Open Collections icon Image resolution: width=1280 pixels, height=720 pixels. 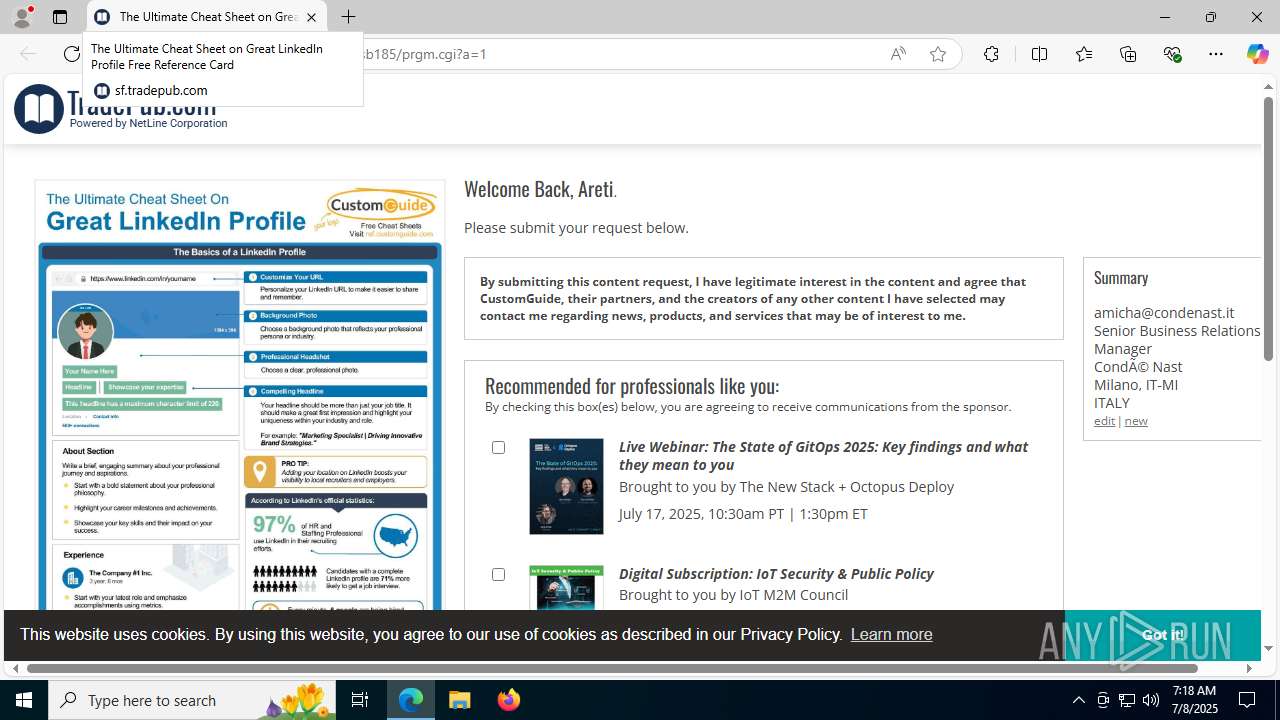click(x=1128, y=54)
